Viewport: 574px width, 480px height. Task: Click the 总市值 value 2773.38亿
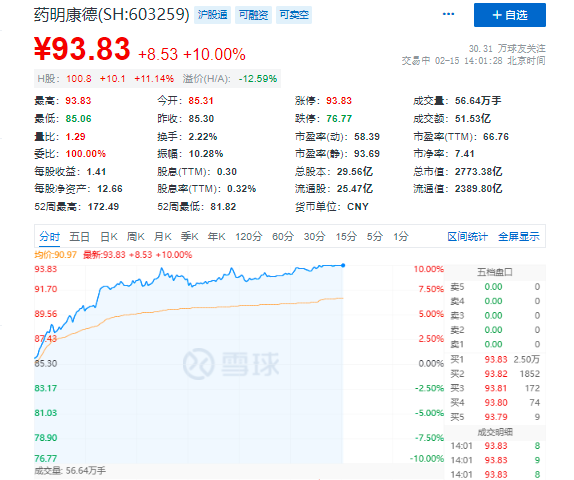(478, 172)
